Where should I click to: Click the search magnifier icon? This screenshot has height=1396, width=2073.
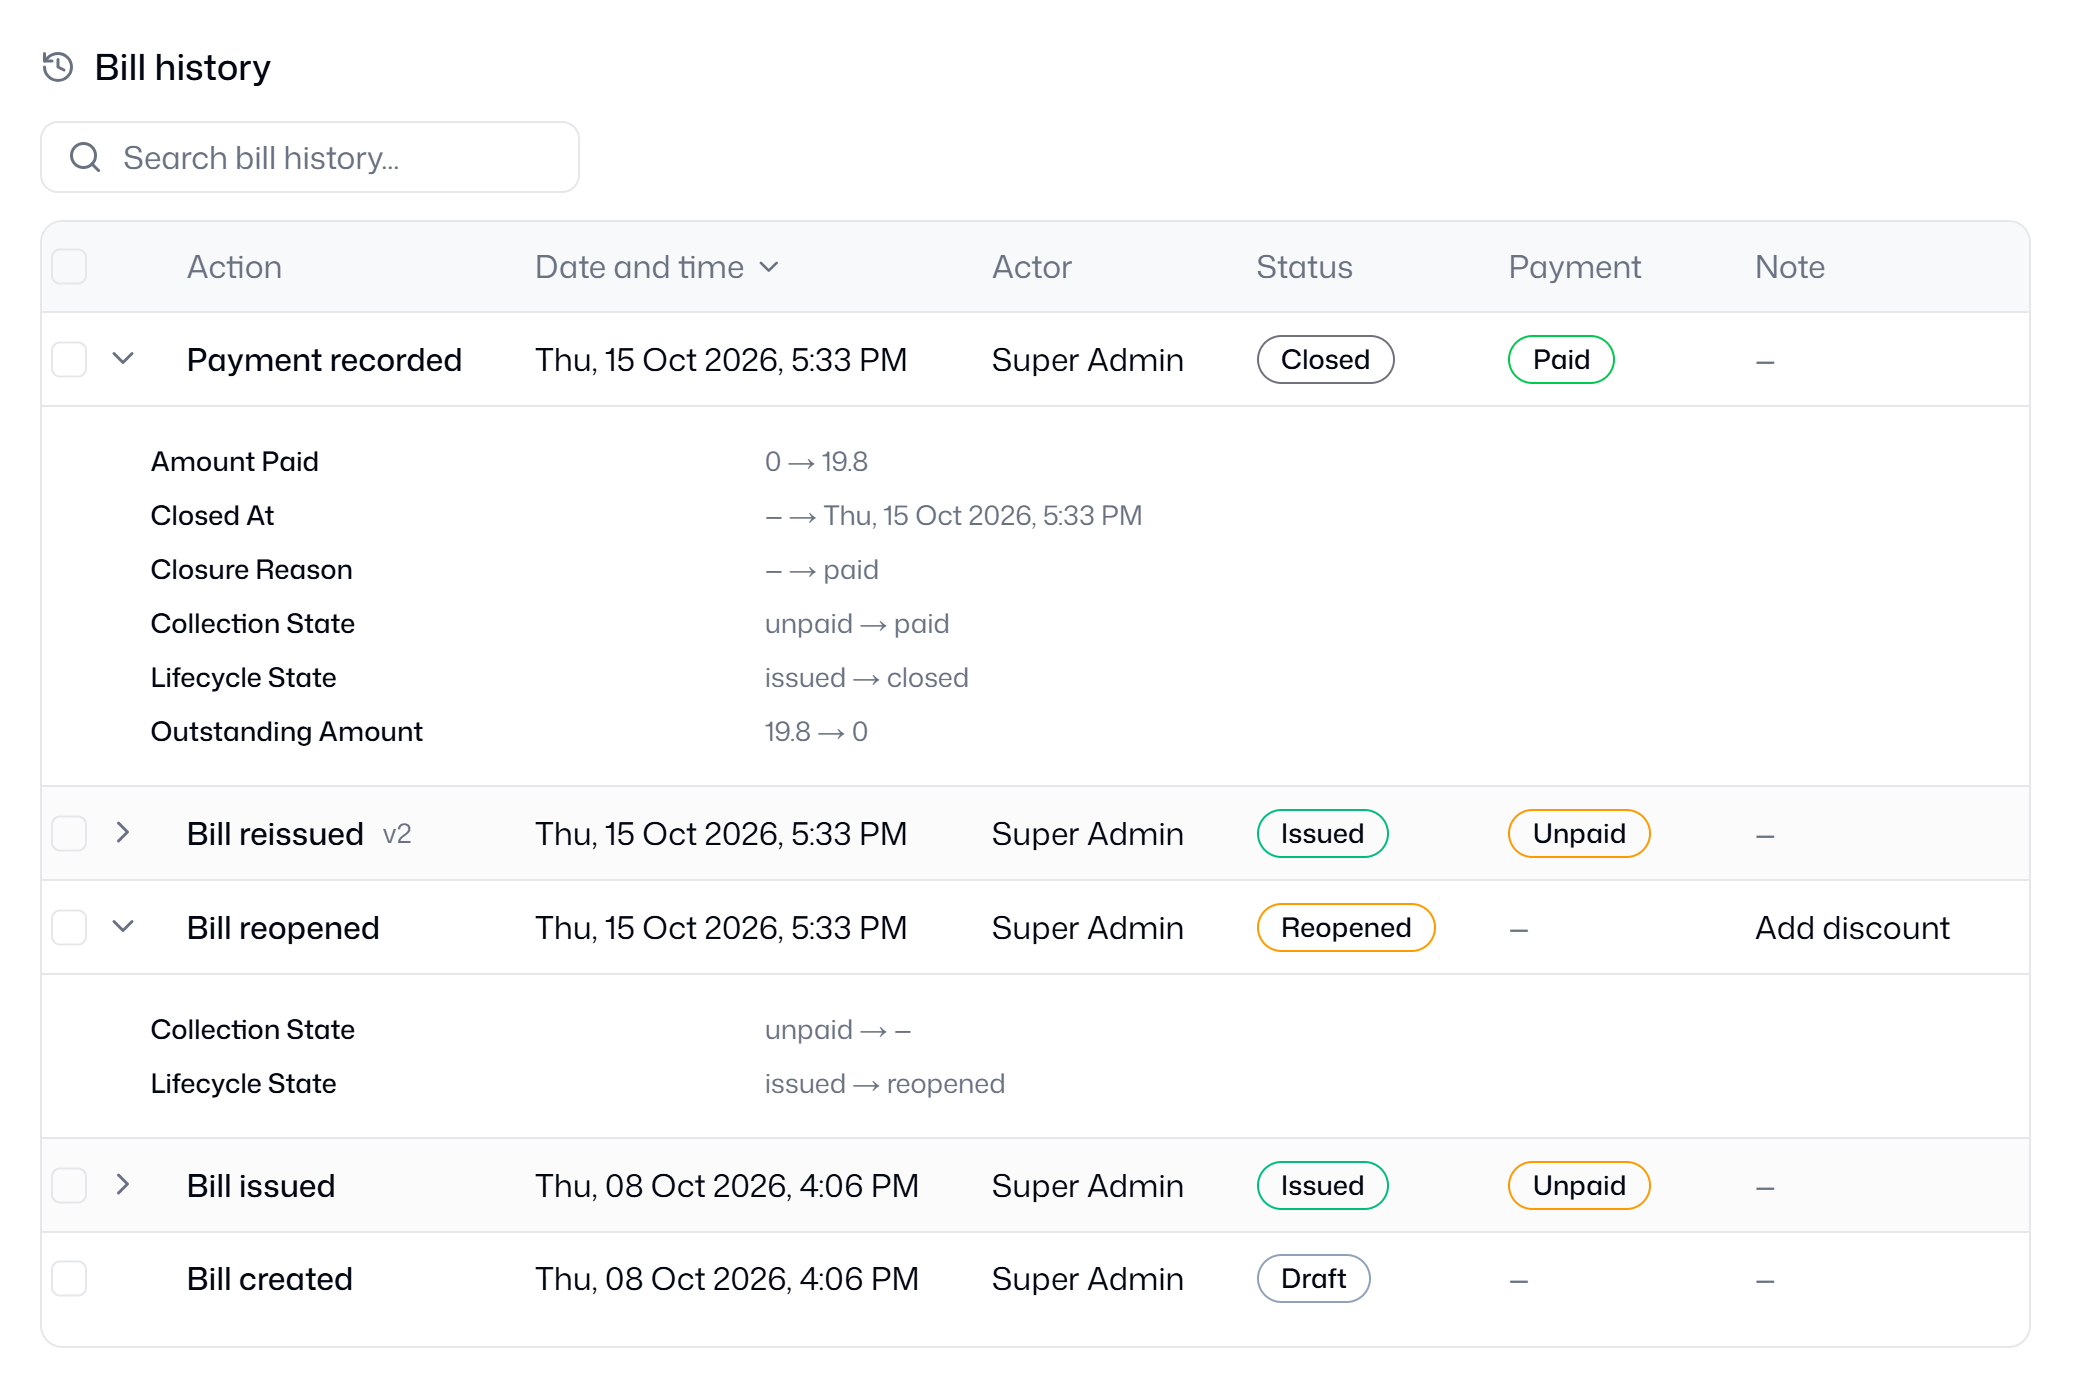tap(85, 158)
